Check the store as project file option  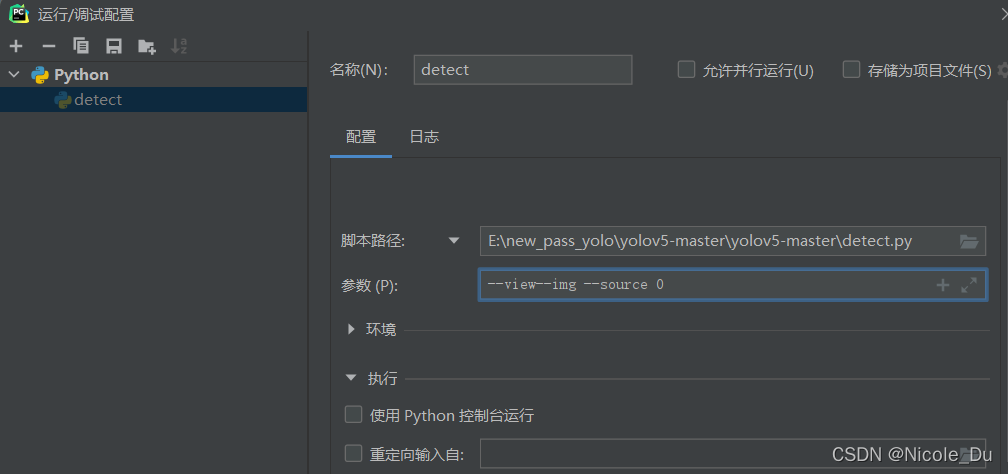[x=851, y=69]
